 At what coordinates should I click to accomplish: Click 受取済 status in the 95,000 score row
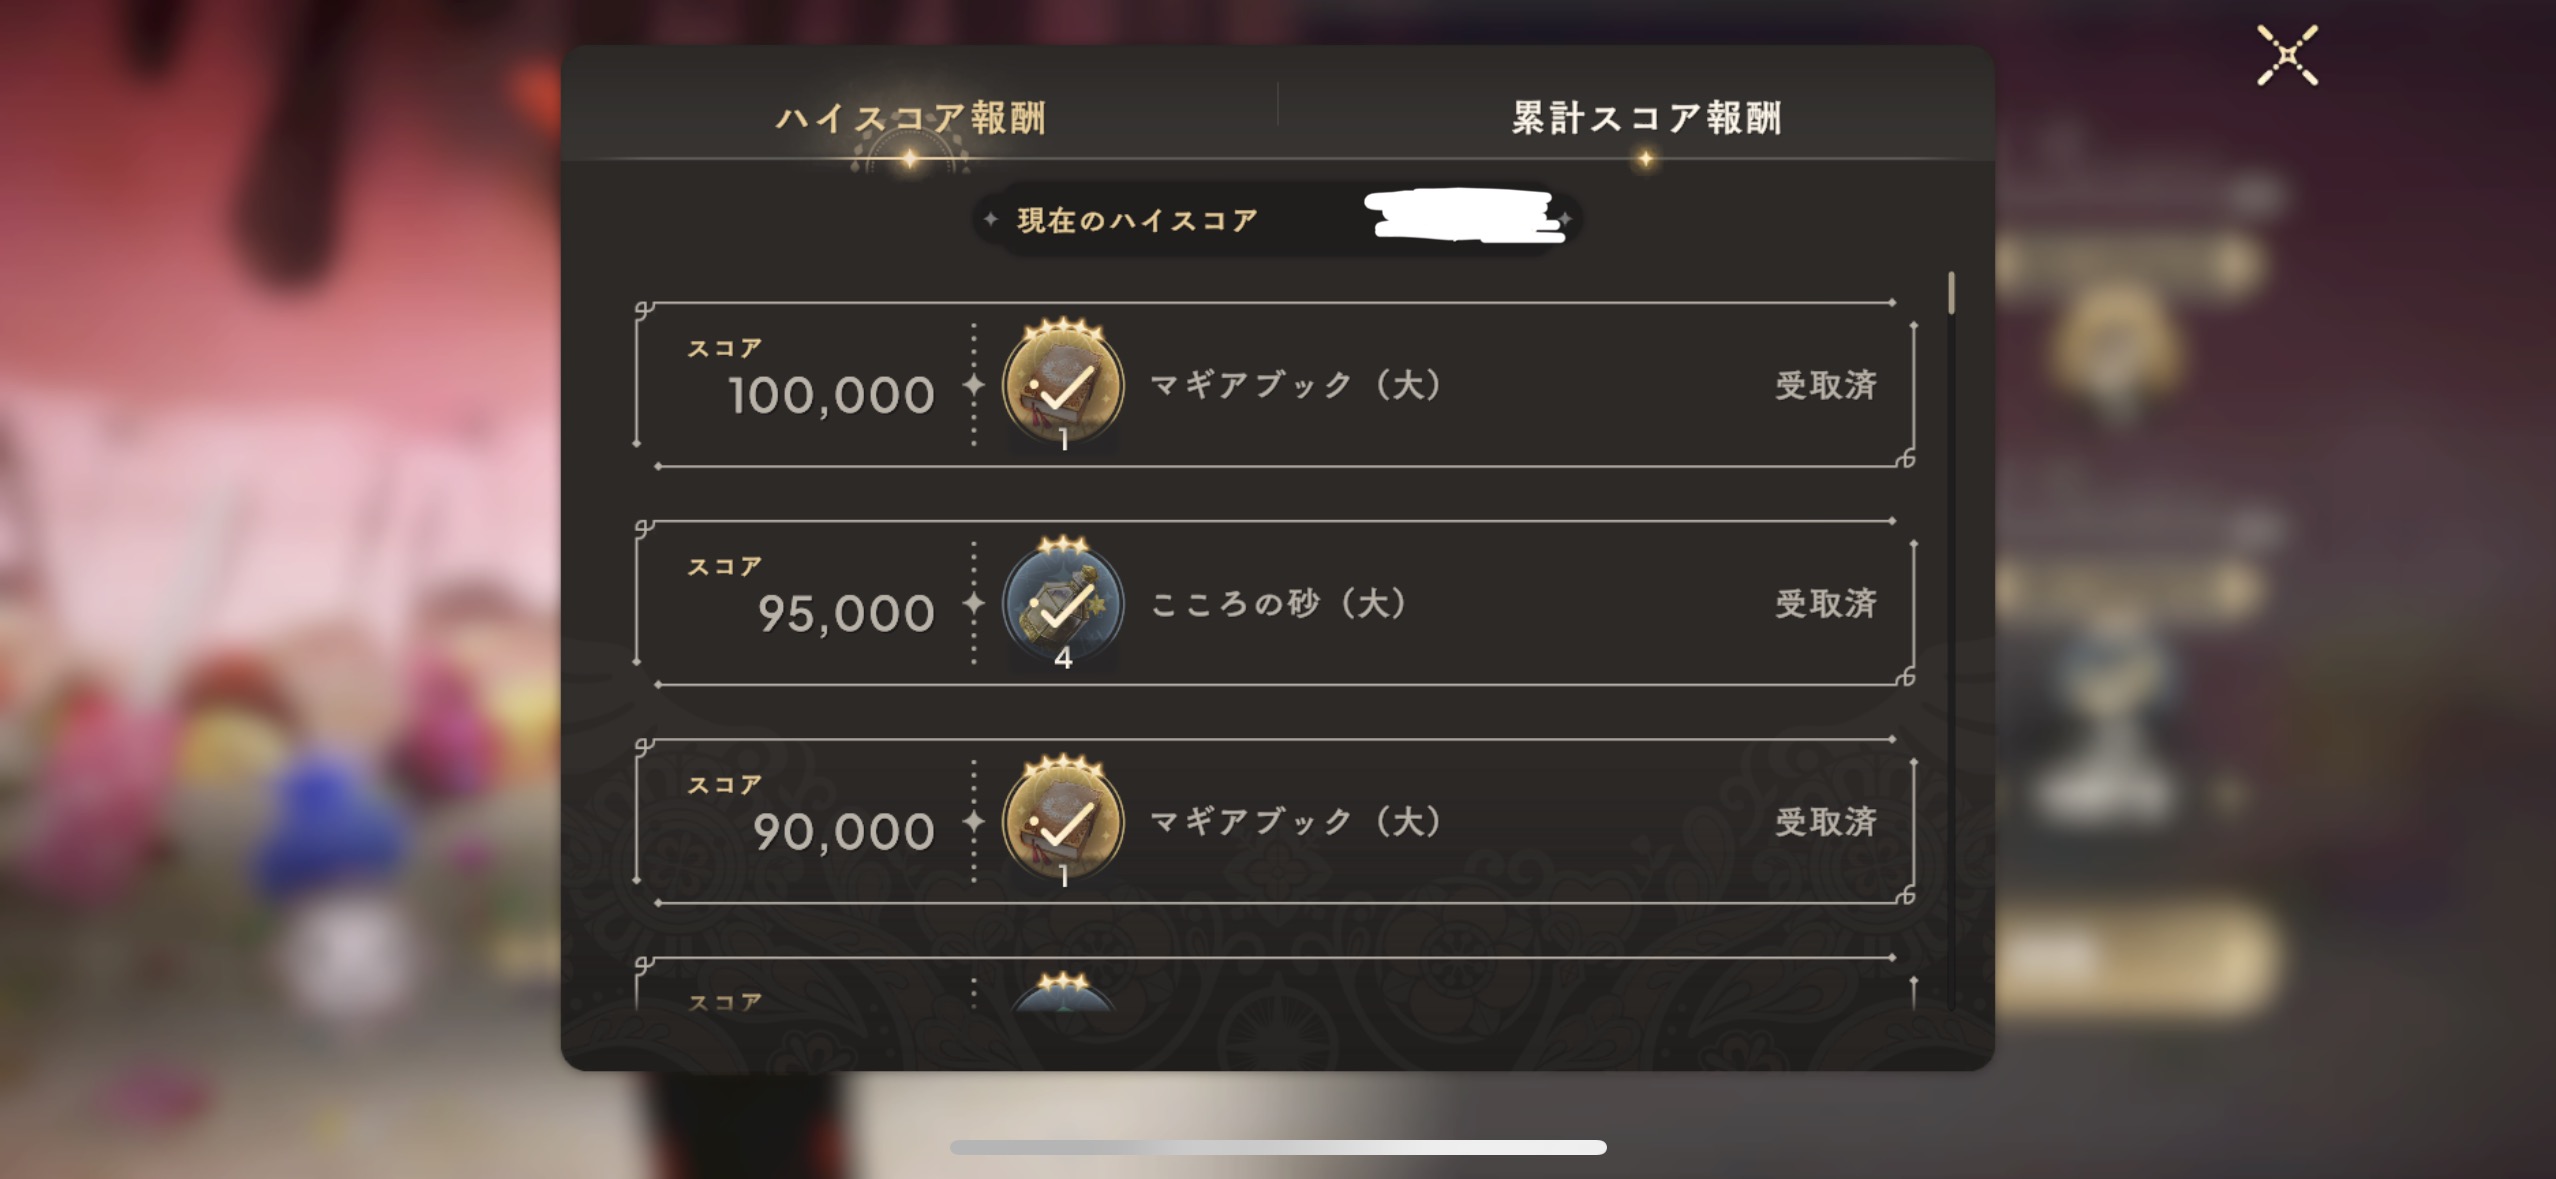coord(1826,603)
